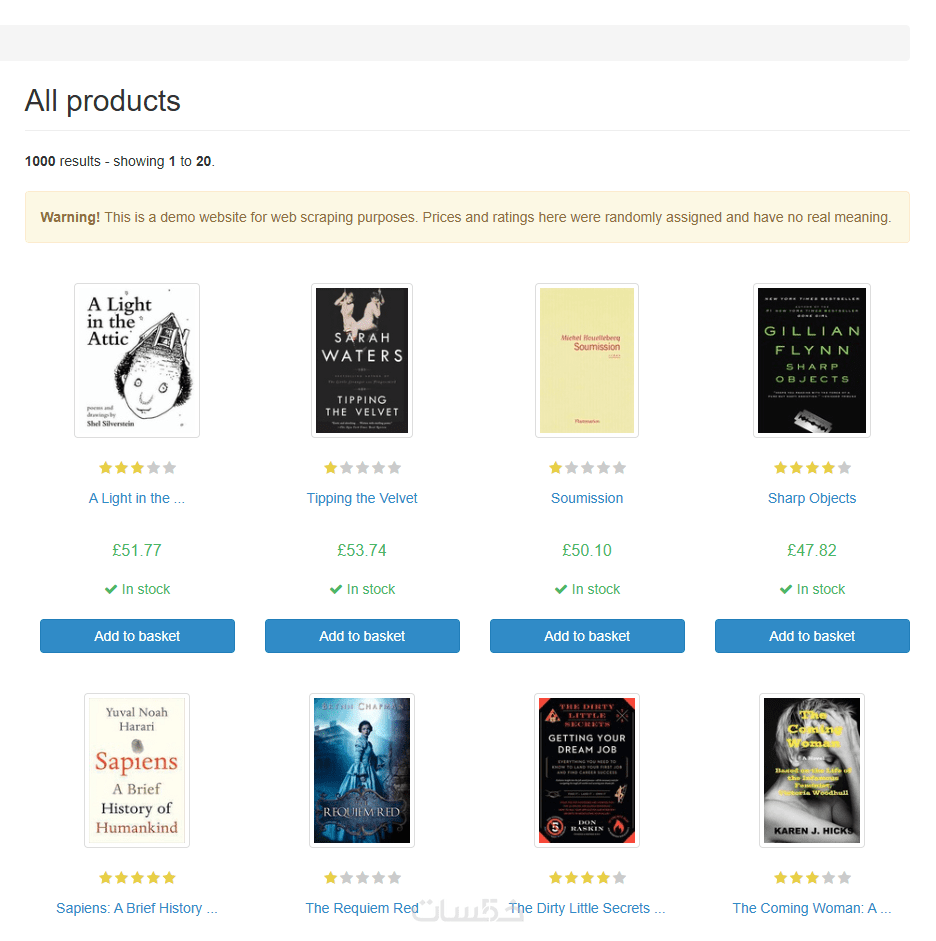
Task: Click the Sharp Objects book cover
Action: 812,360
